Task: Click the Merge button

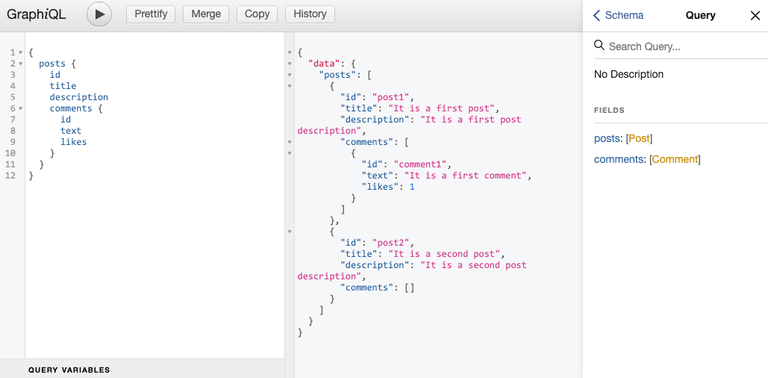Action: (206, 14)
